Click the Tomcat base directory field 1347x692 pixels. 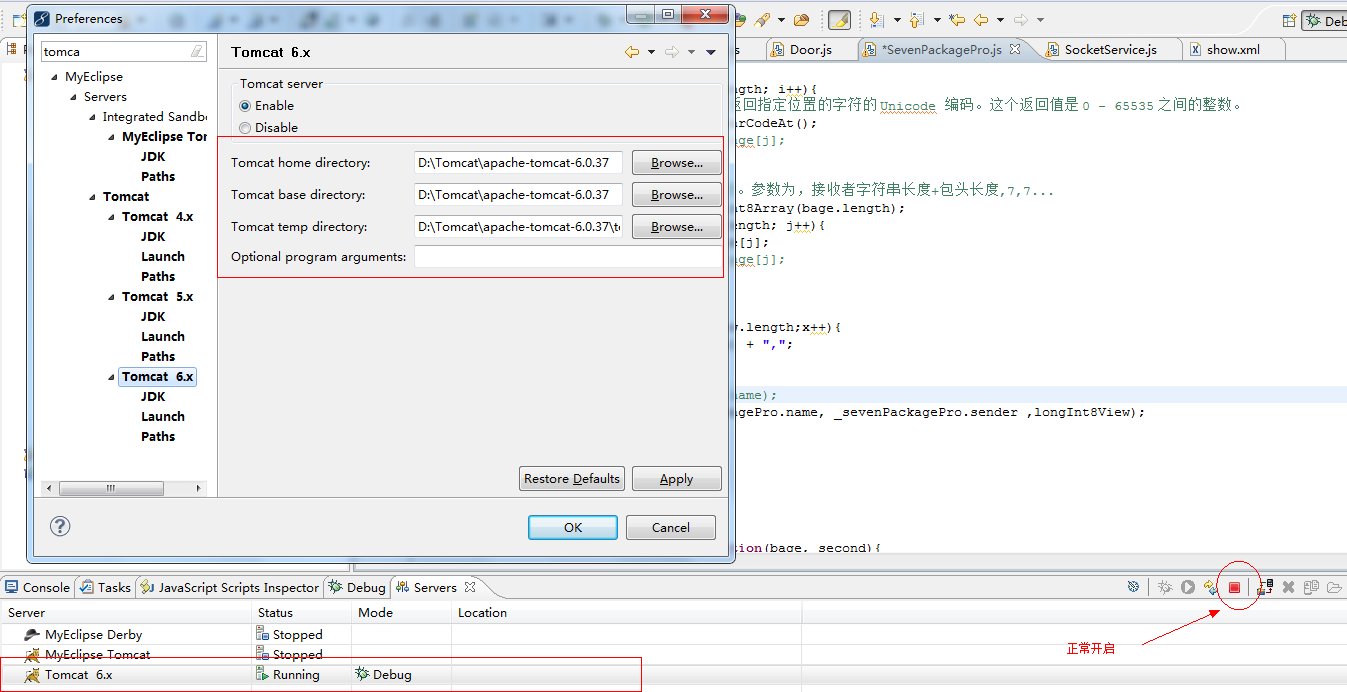[518, 195]
